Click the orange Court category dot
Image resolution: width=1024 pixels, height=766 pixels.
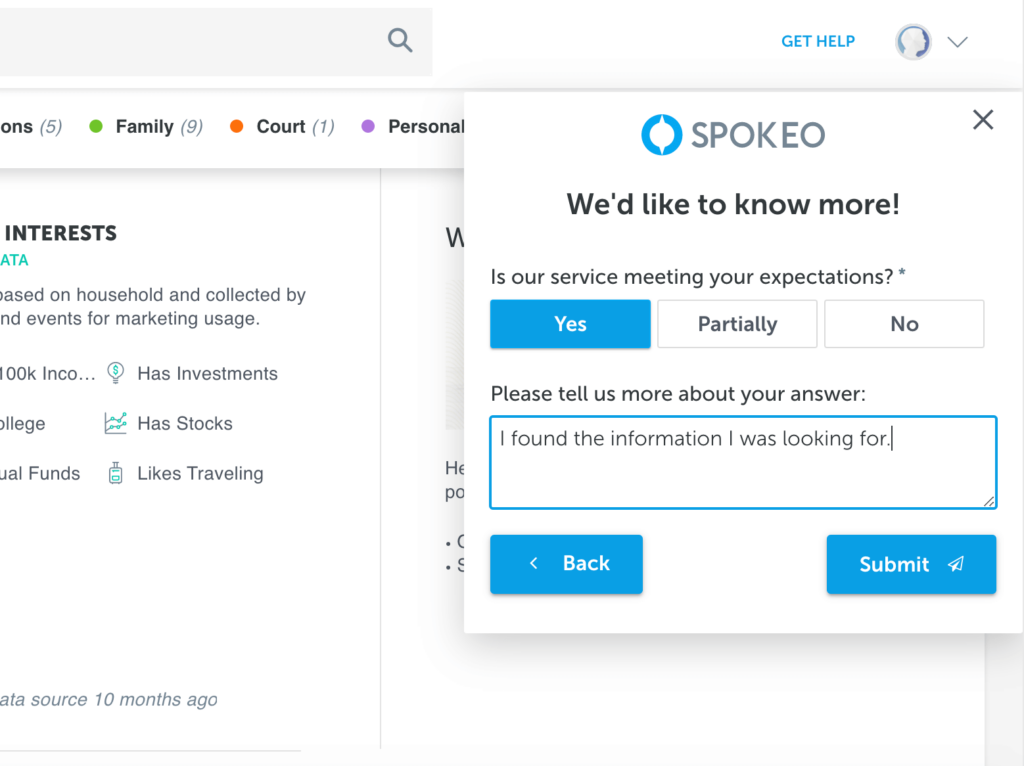(236, 126)
